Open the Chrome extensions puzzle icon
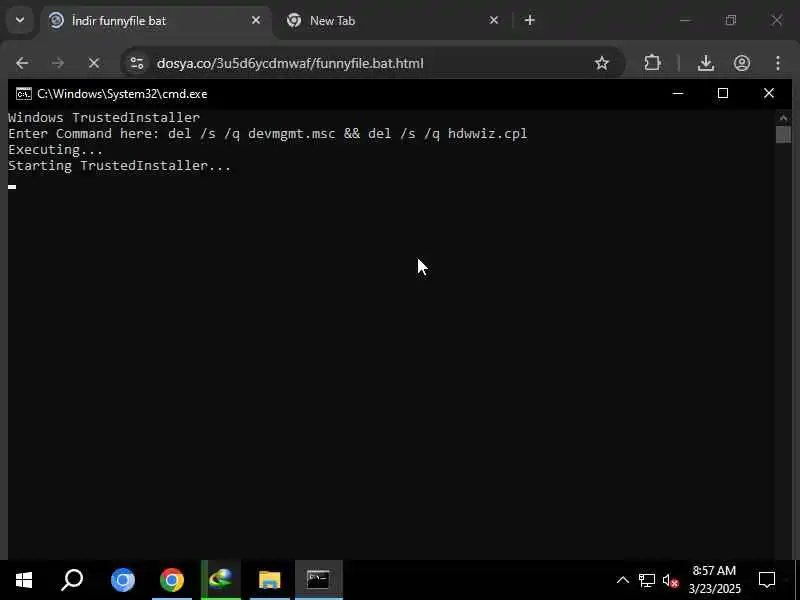Image resolution: width=800 pixels, height=600 pixels. tap(652, 63)
